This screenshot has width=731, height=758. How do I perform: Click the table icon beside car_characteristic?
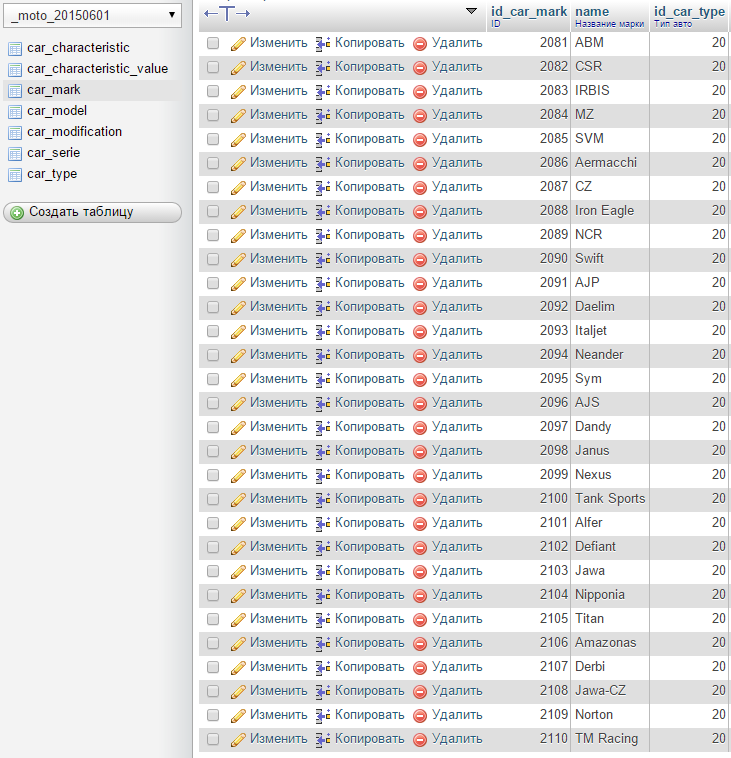pyautogui.click(x=15, y=49)
